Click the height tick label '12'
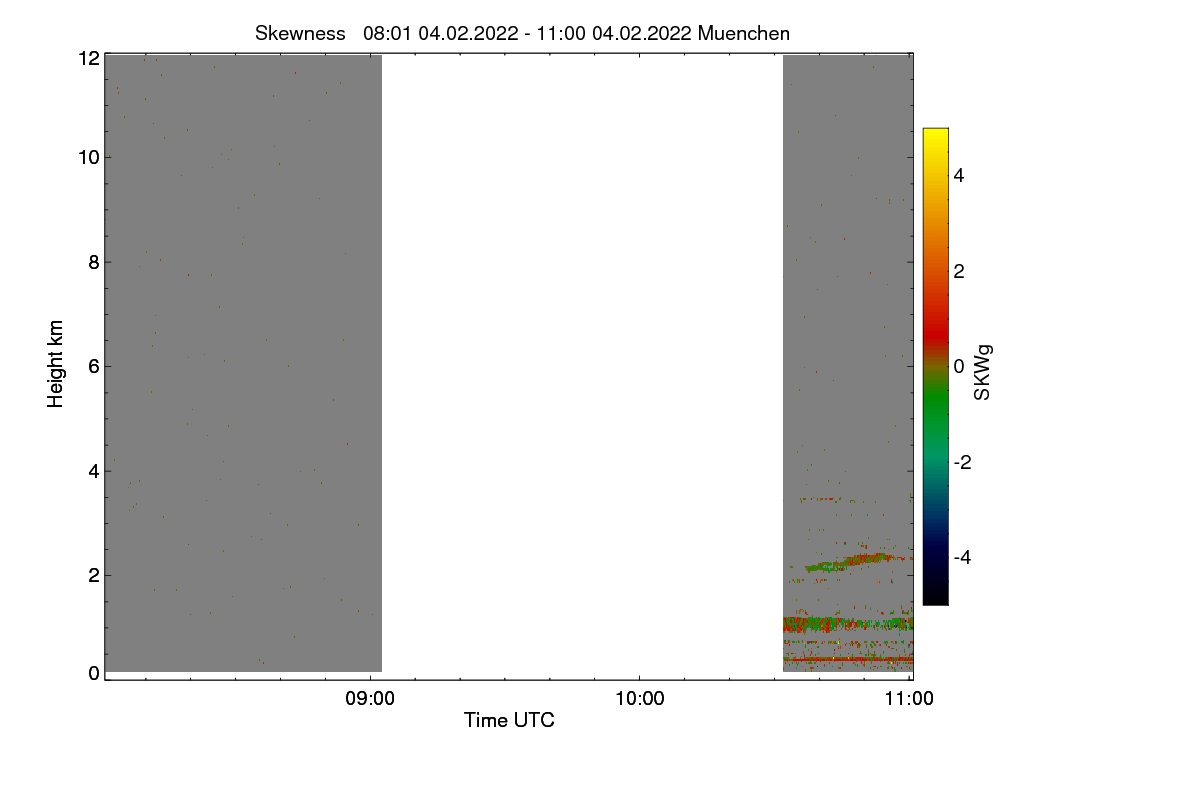Viewport: 1200px width, 800px height. click(x=89, y=58)
